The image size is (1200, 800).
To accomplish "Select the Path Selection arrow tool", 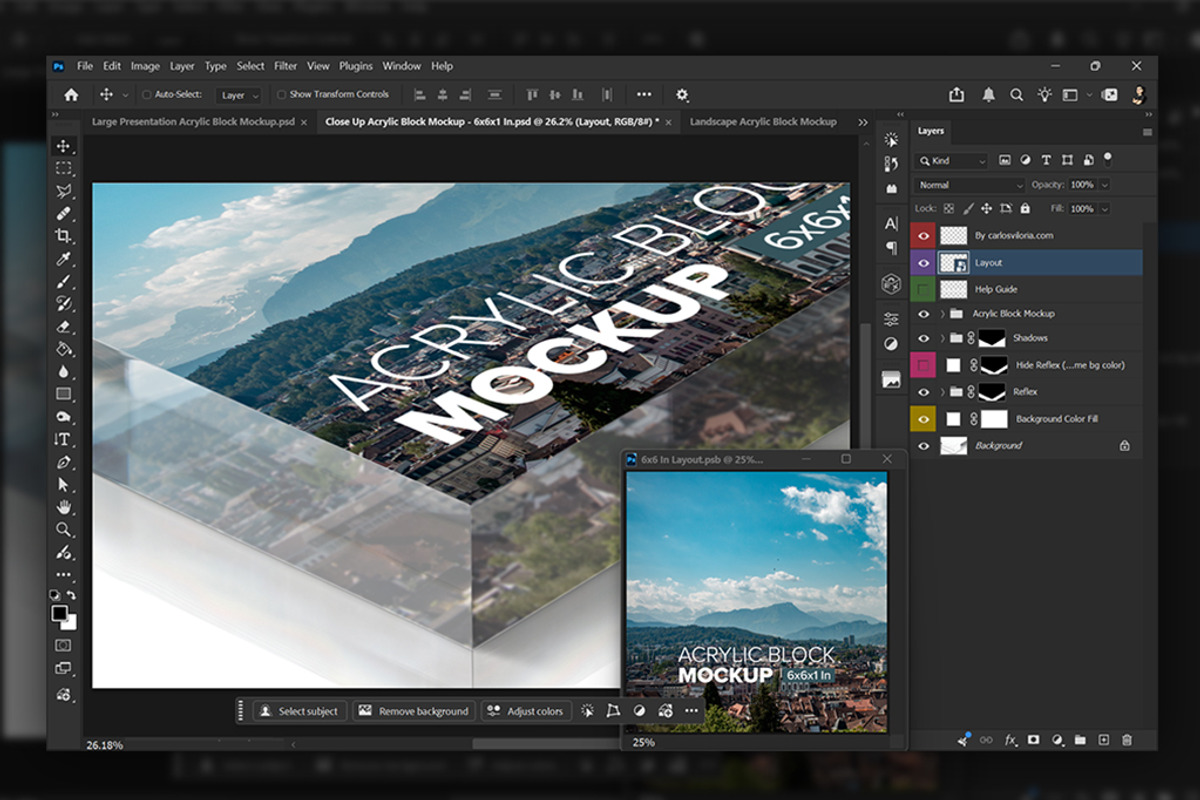I will tap(64, 485).
